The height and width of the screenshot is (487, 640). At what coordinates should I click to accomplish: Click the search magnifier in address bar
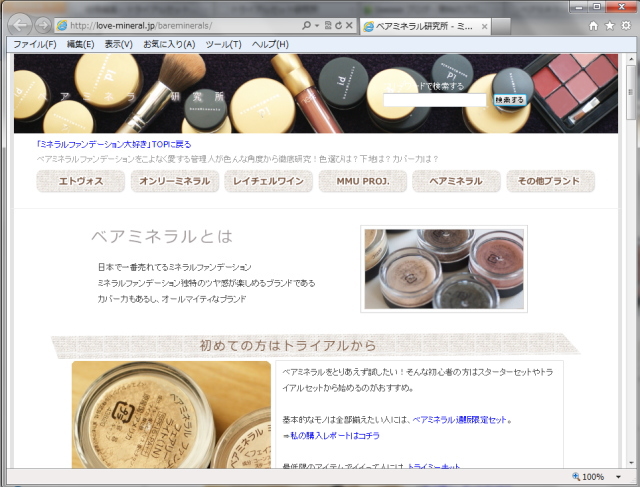(x=306, y=25)
